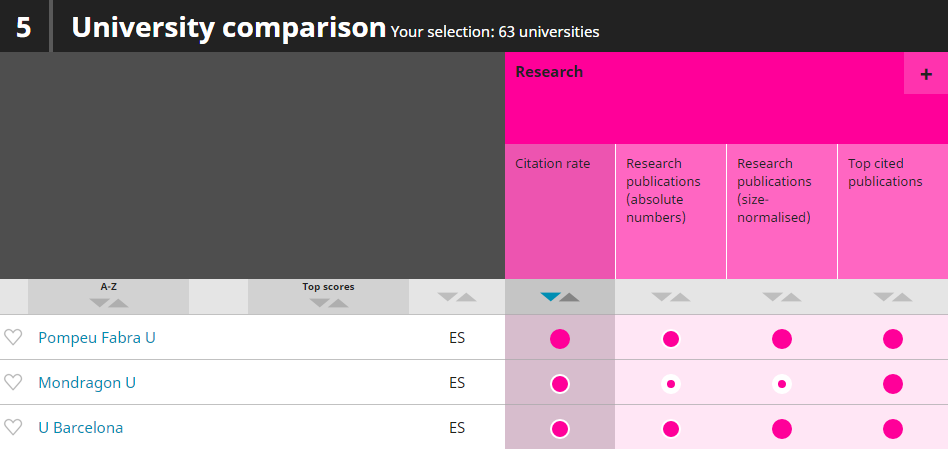Favorite Mondragon U with heart icon
The image size is (948, 449).
pyautogui.click(x=13, y=382)
